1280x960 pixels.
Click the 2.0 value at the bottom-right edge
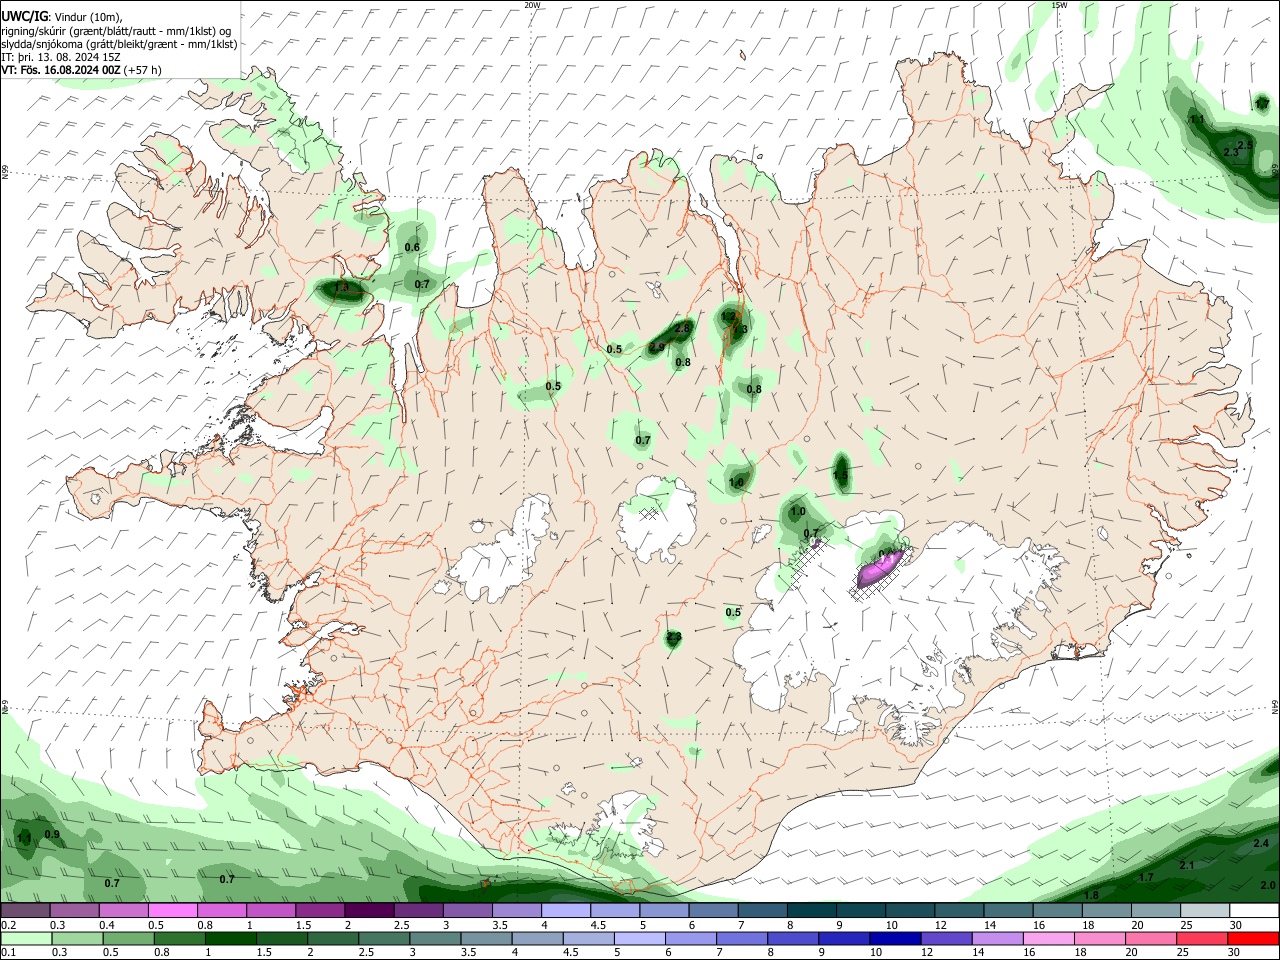click(x=1268, y=886)
